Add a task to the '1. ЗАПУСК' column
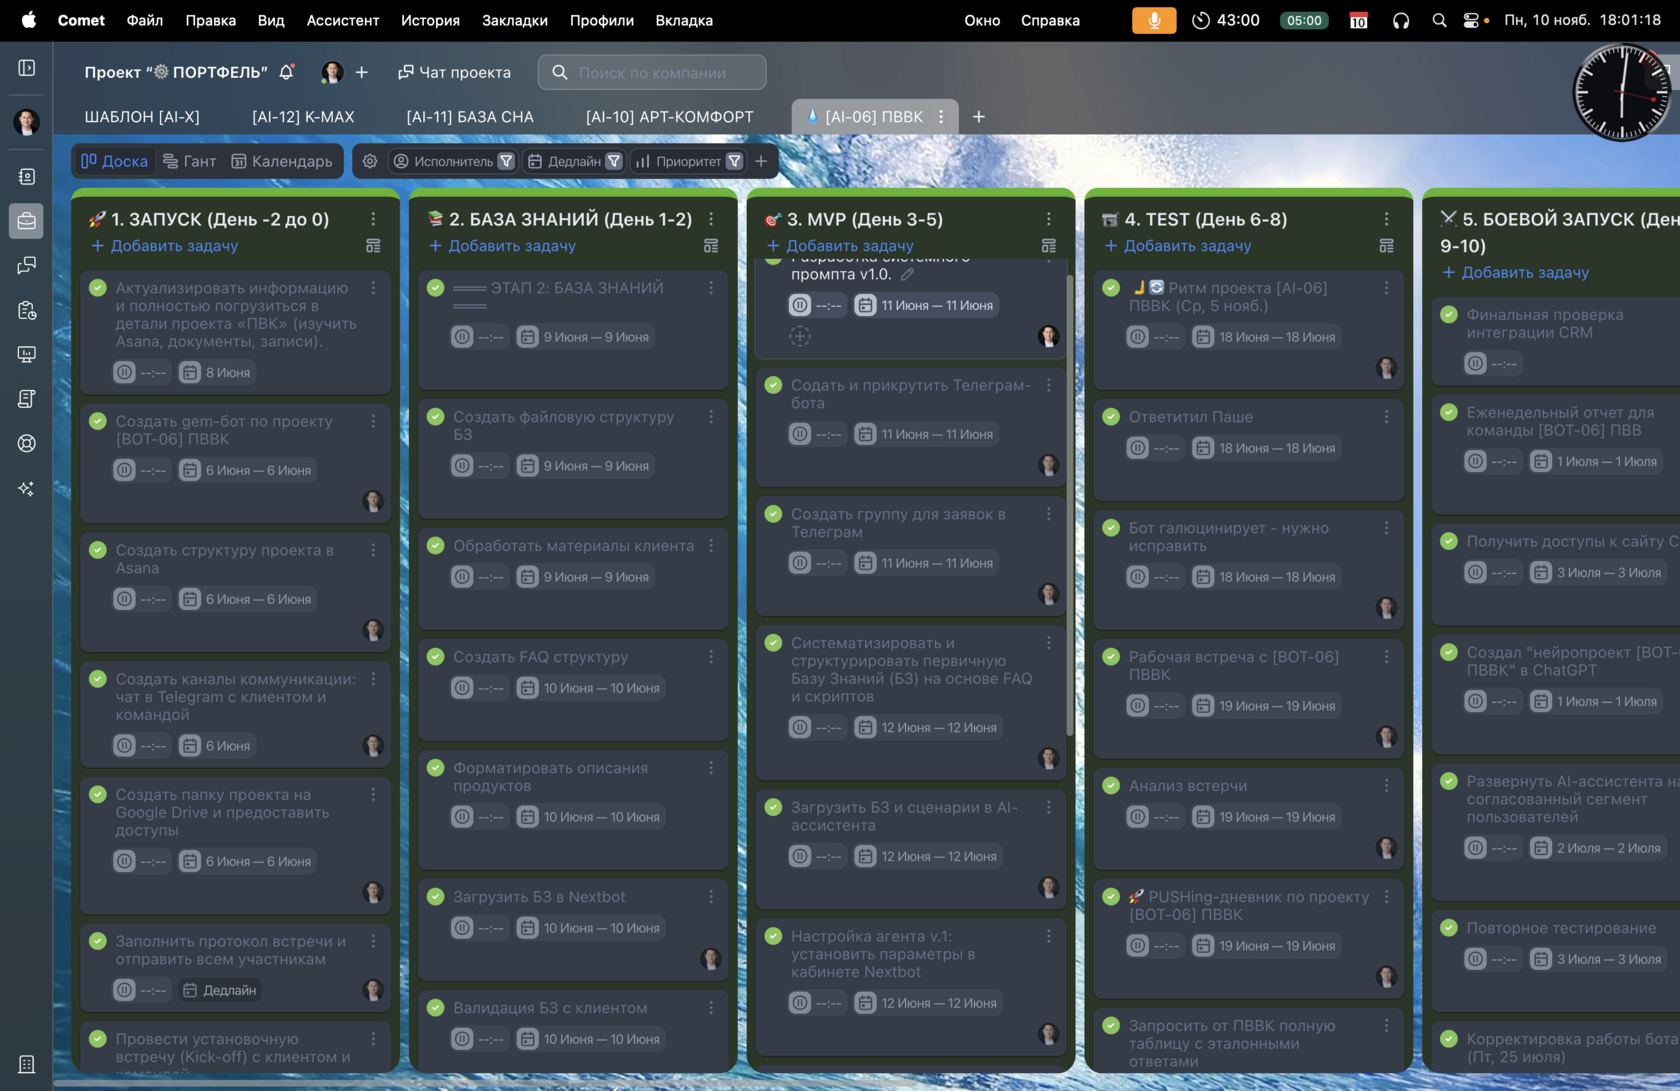Image resolution: width=1680 pixels, height=1091 pixels. 165,246
